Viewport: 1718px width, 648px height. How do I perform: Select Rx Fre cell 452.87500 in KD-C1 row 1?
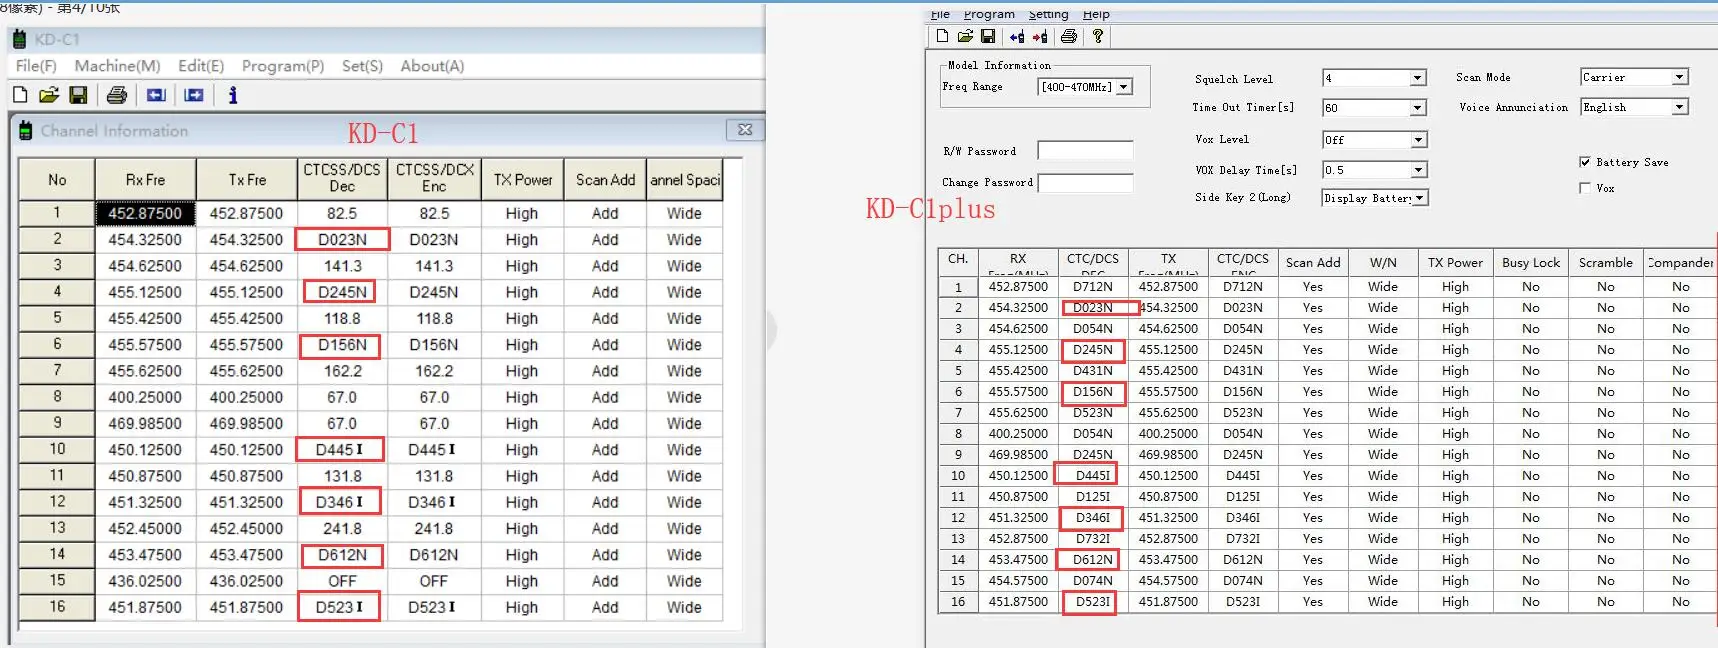[145, 213]
